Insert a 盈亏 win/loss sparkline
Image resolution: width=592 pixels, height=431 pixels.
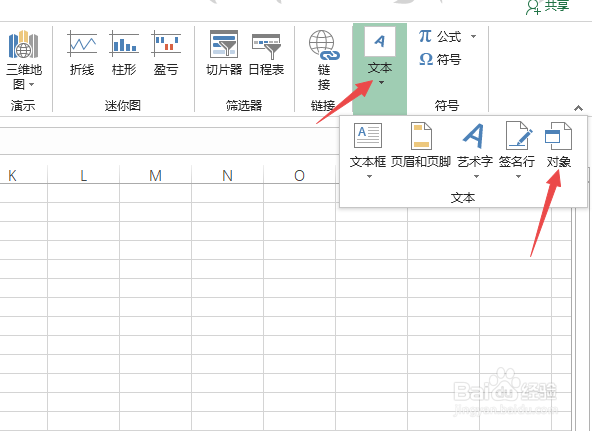pos(166,53)
